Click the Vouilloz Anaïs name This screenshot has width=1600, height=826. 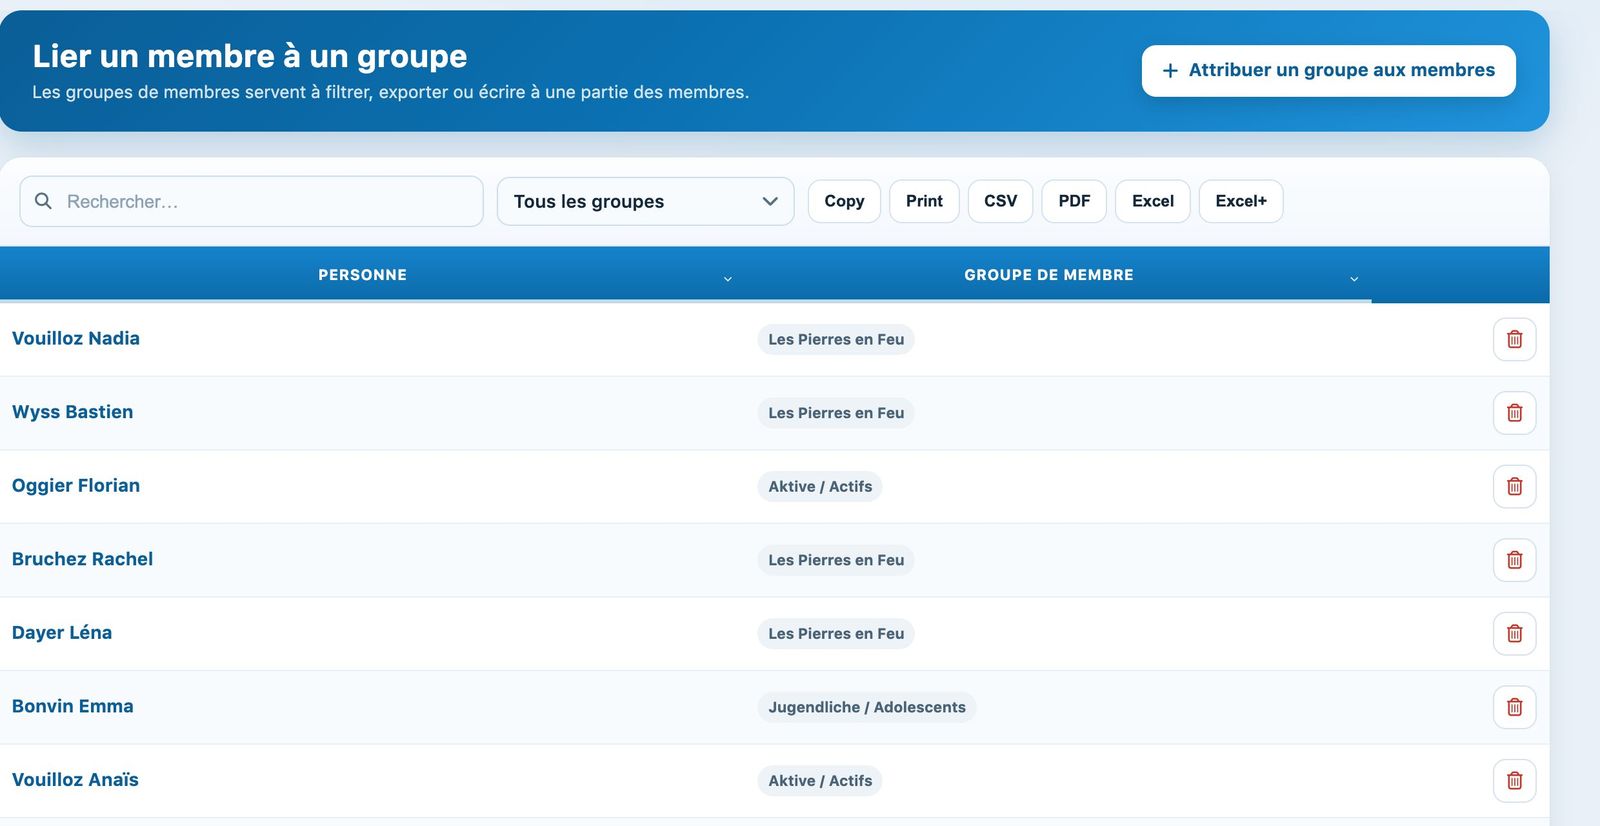75,779
